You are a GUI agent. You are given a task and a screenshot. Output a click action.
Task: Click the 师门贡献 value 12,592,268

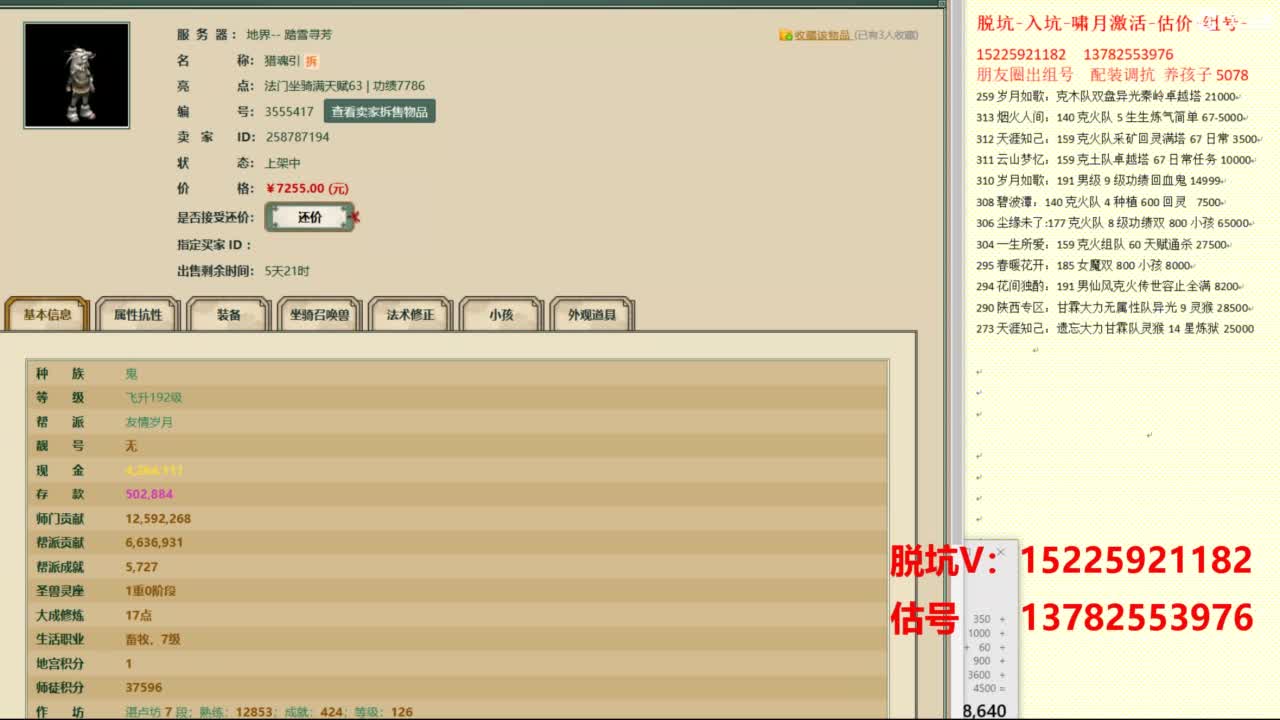158,518
